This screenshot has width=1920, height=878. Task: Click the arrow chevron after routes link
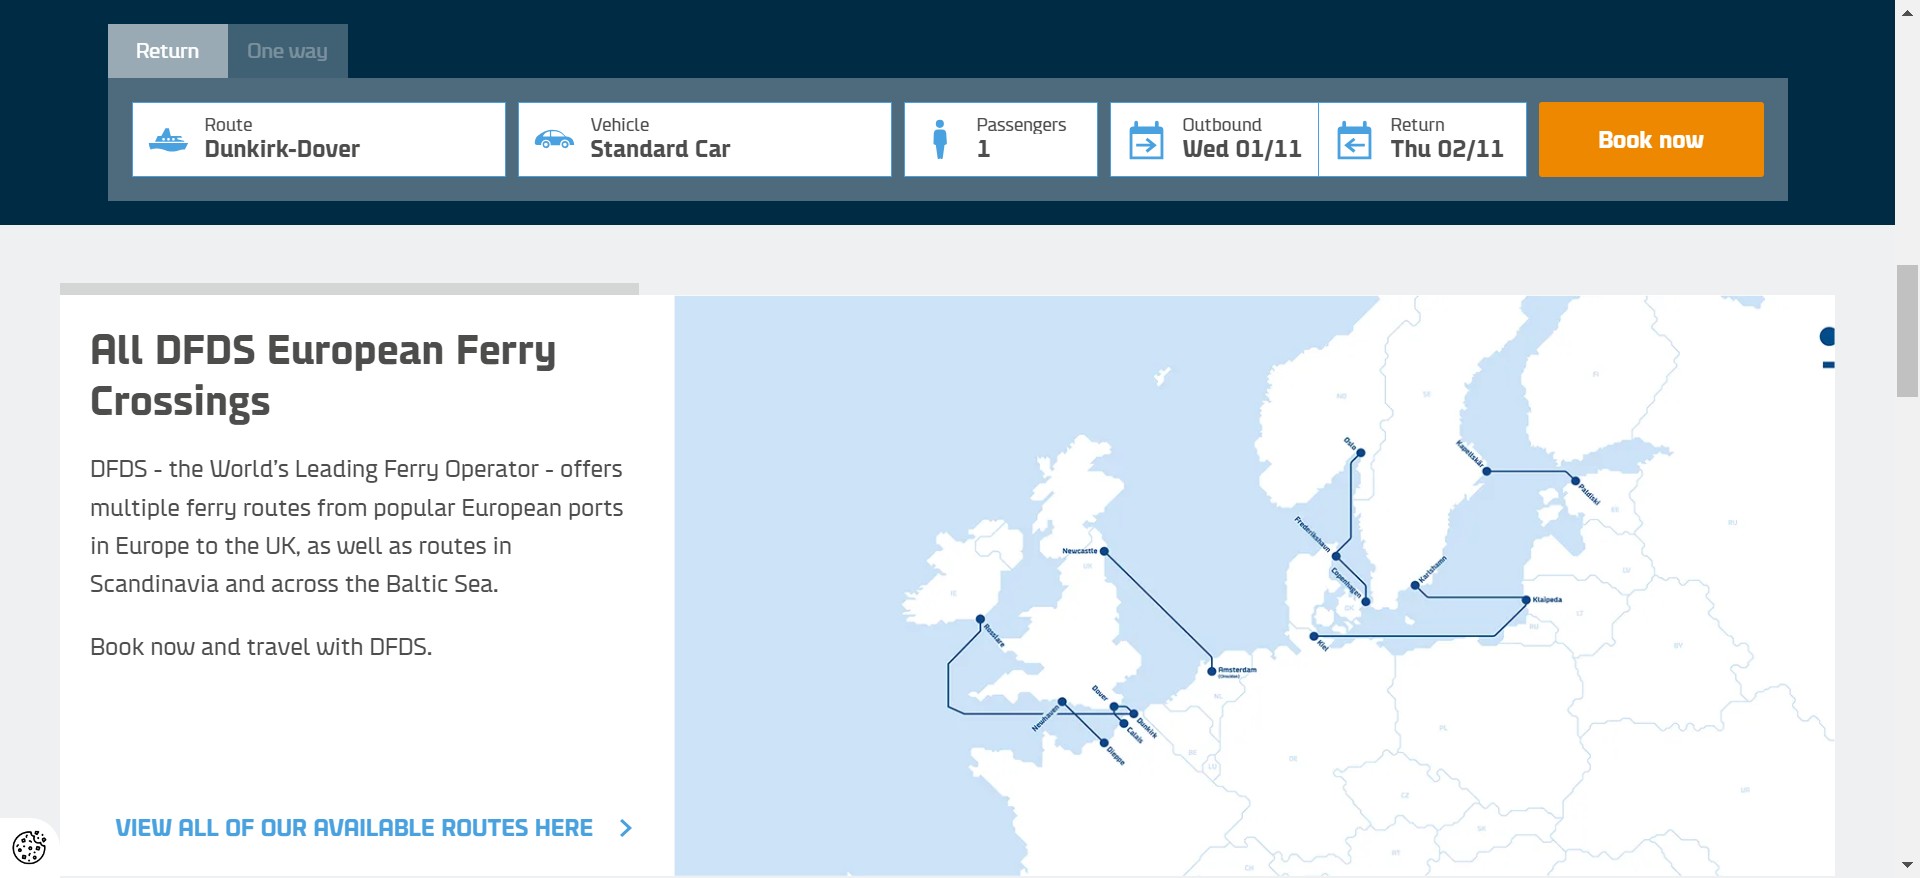(626, 828)
